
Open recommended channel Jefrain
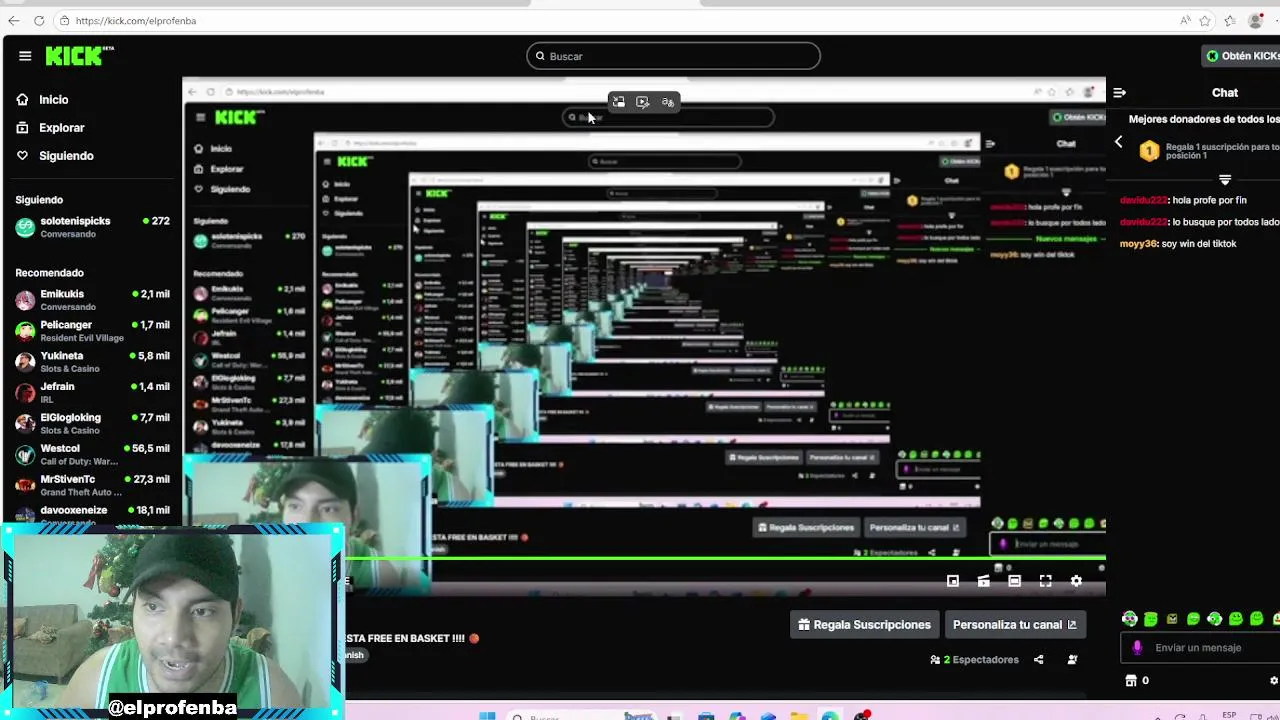click(x=92, y=392)
